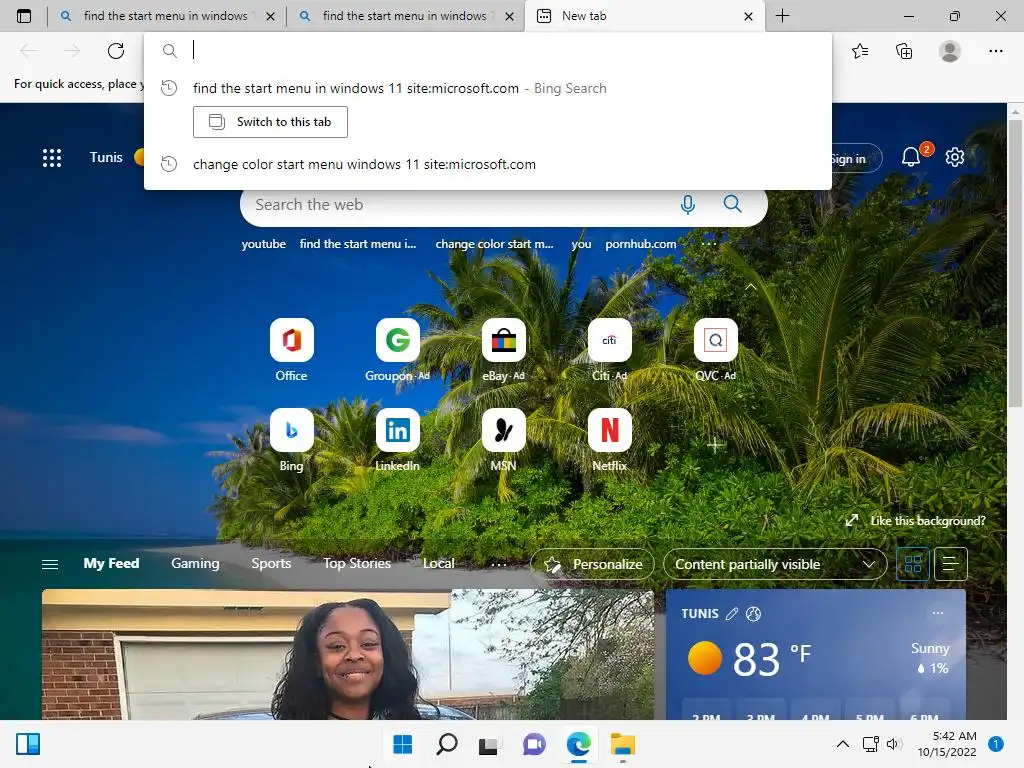Open the Local feed tab

[x=438, y=563]
